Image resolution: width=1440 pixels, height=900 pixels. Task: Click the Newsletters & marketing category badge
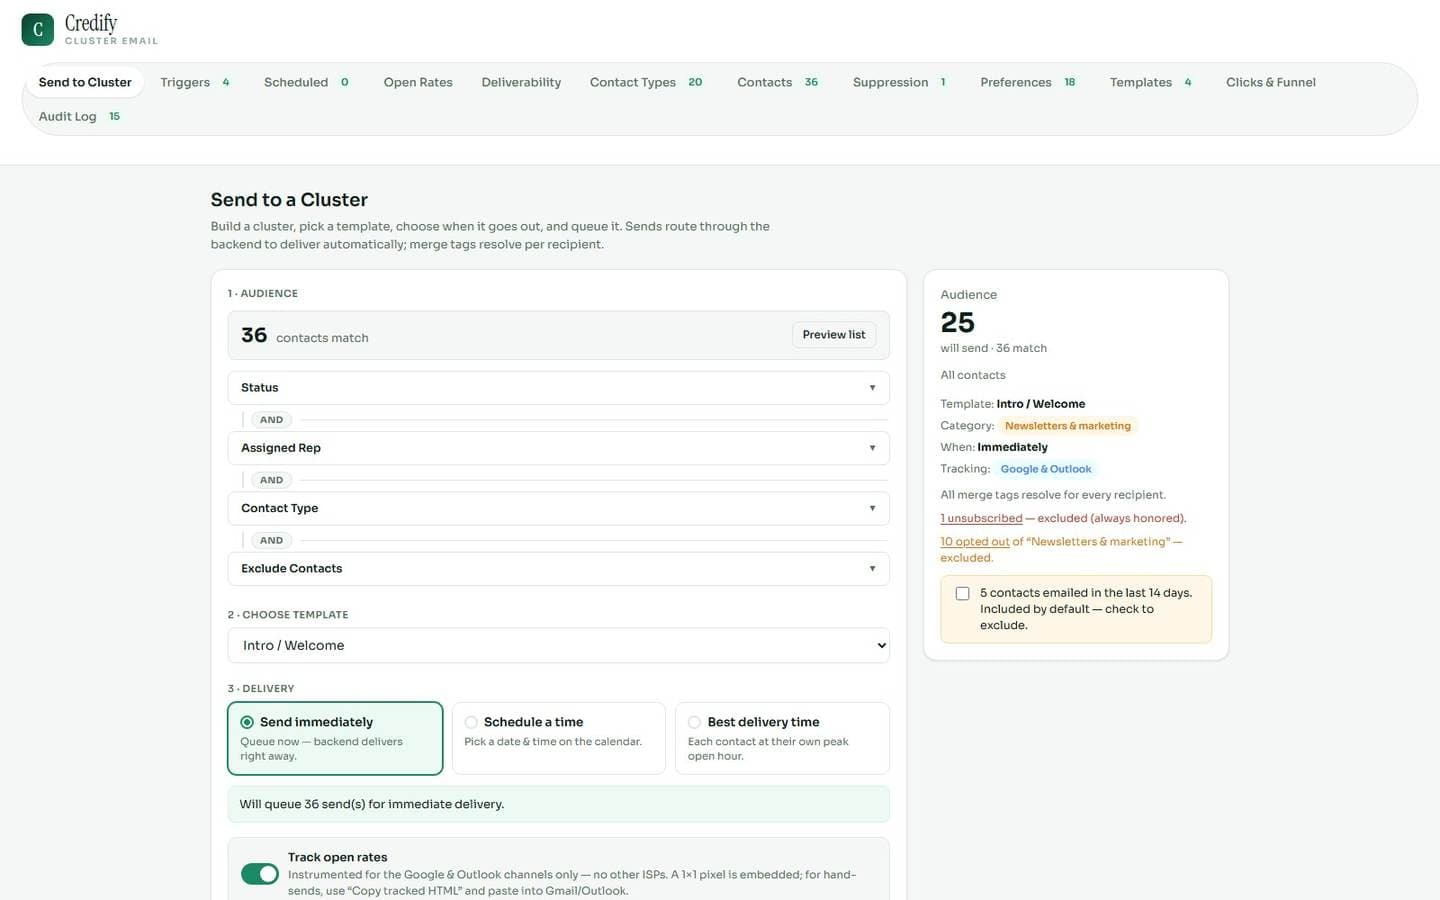click(x=1068, y=426)
